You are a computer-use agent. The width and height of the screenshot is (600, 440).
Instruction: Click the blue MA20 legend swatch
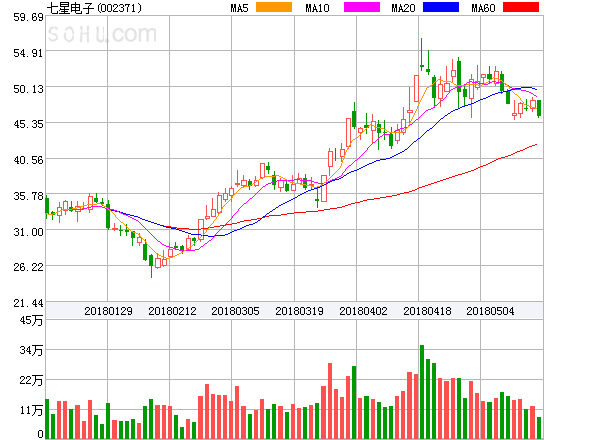pyautogui.click(x=441, y=7)
